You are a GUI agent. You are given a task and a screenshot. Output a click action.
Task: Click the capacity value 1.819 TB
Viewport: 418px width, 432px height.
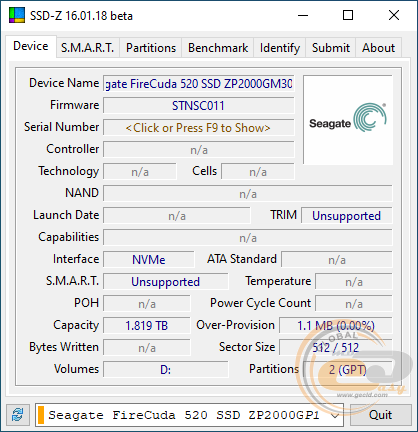click(x=147, y=326)
